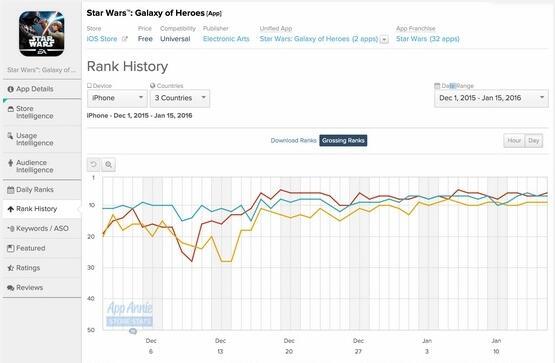The width and height of the screenshot is (555, 363).
Task: Click the undo zoom reset icon
Action: pos(94,165)
